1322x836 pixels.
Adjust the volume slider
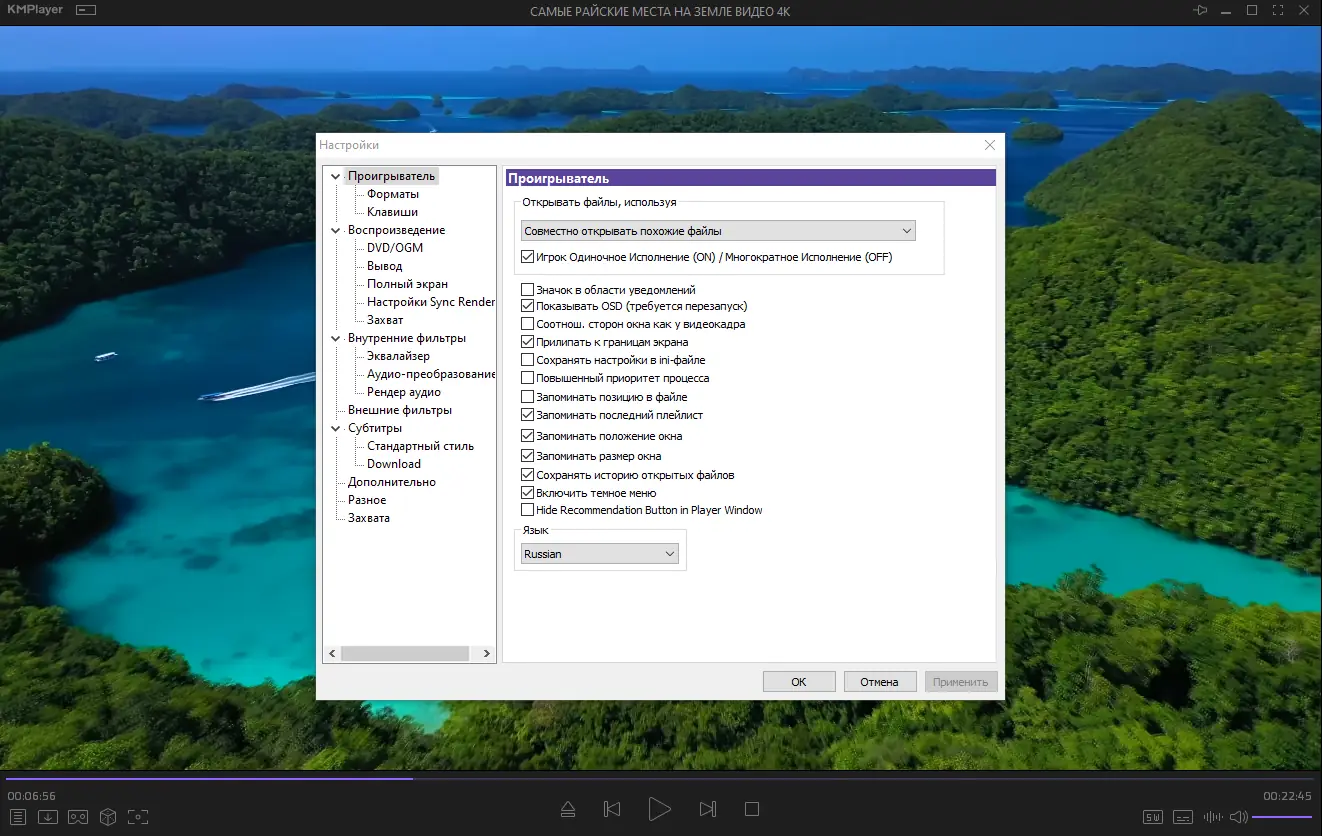click(x=1282, y=817)
